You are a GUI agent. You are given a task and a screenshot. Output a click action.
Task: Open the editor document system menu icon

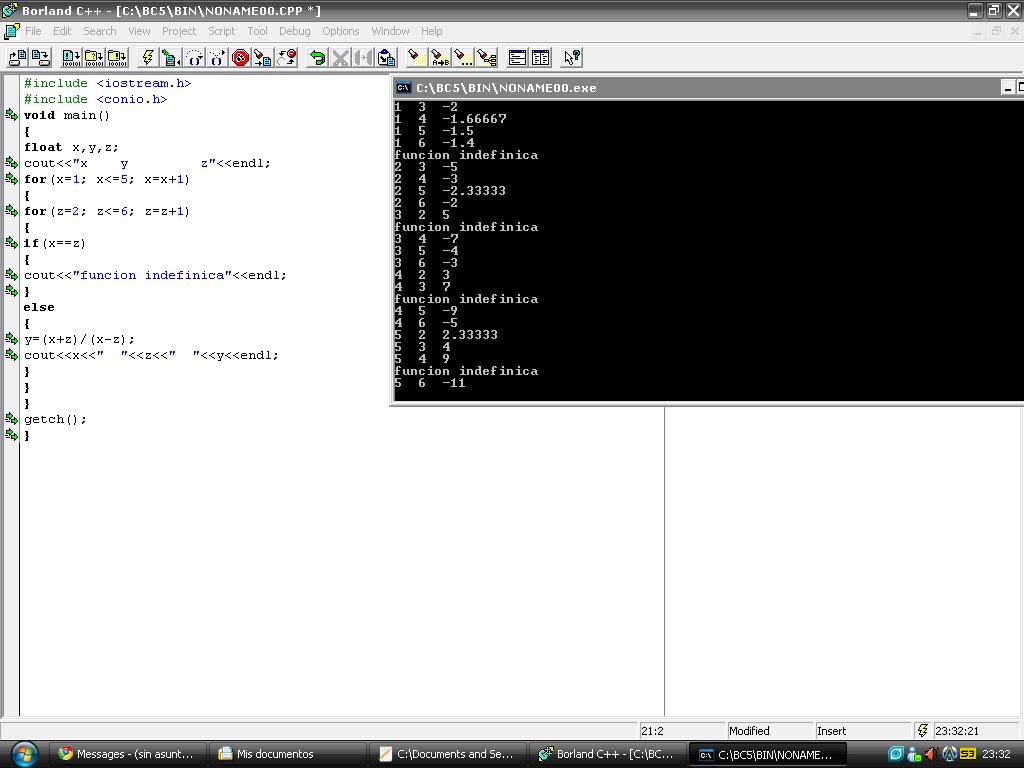(13, 31)
